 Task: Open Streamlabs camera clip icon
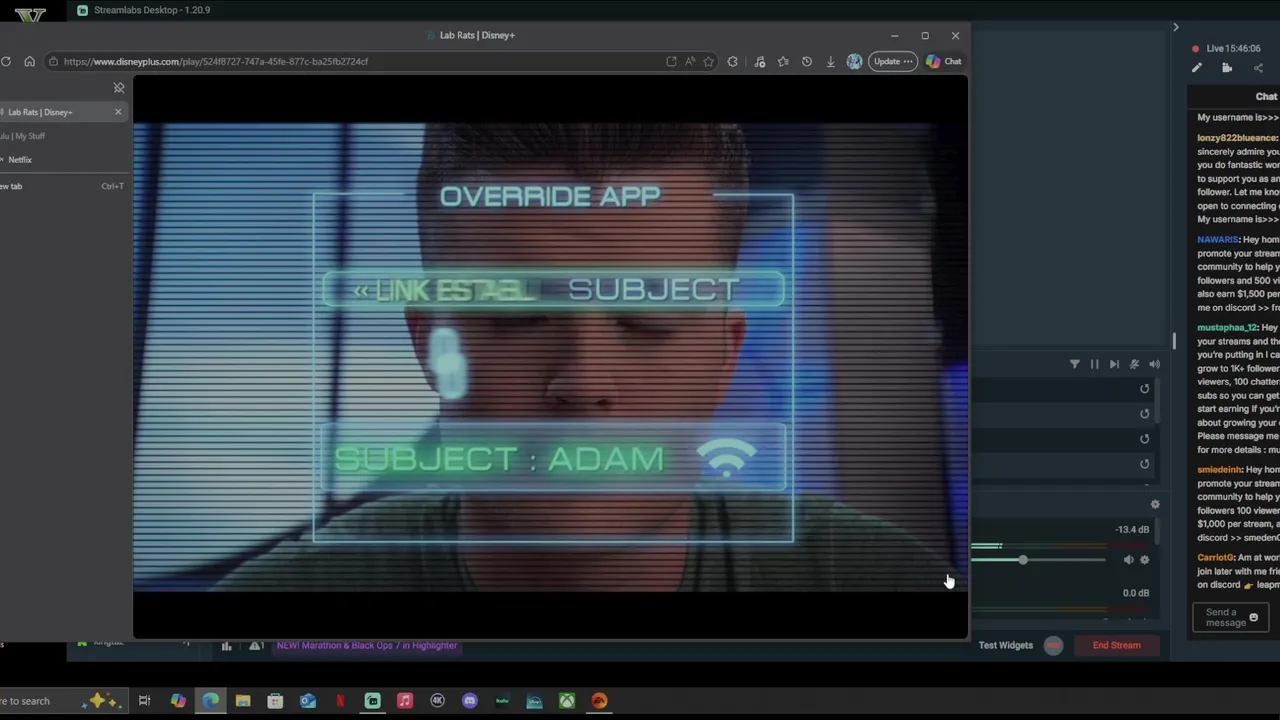1227,68
